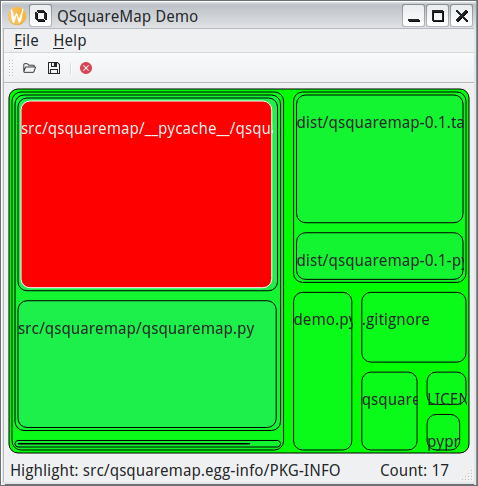Click the toolbar drag handle

tap(11, 68)
